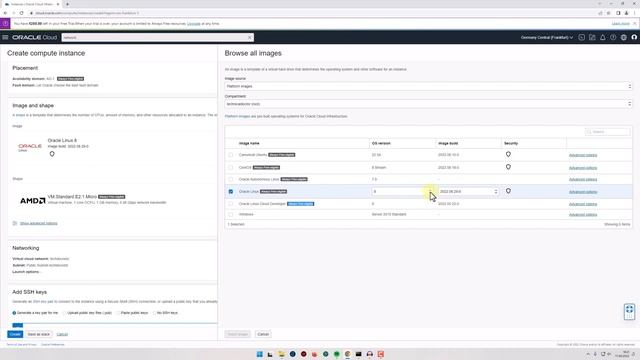Clear the search box with the X icon
640x360 pixels.
click(249, 38)
